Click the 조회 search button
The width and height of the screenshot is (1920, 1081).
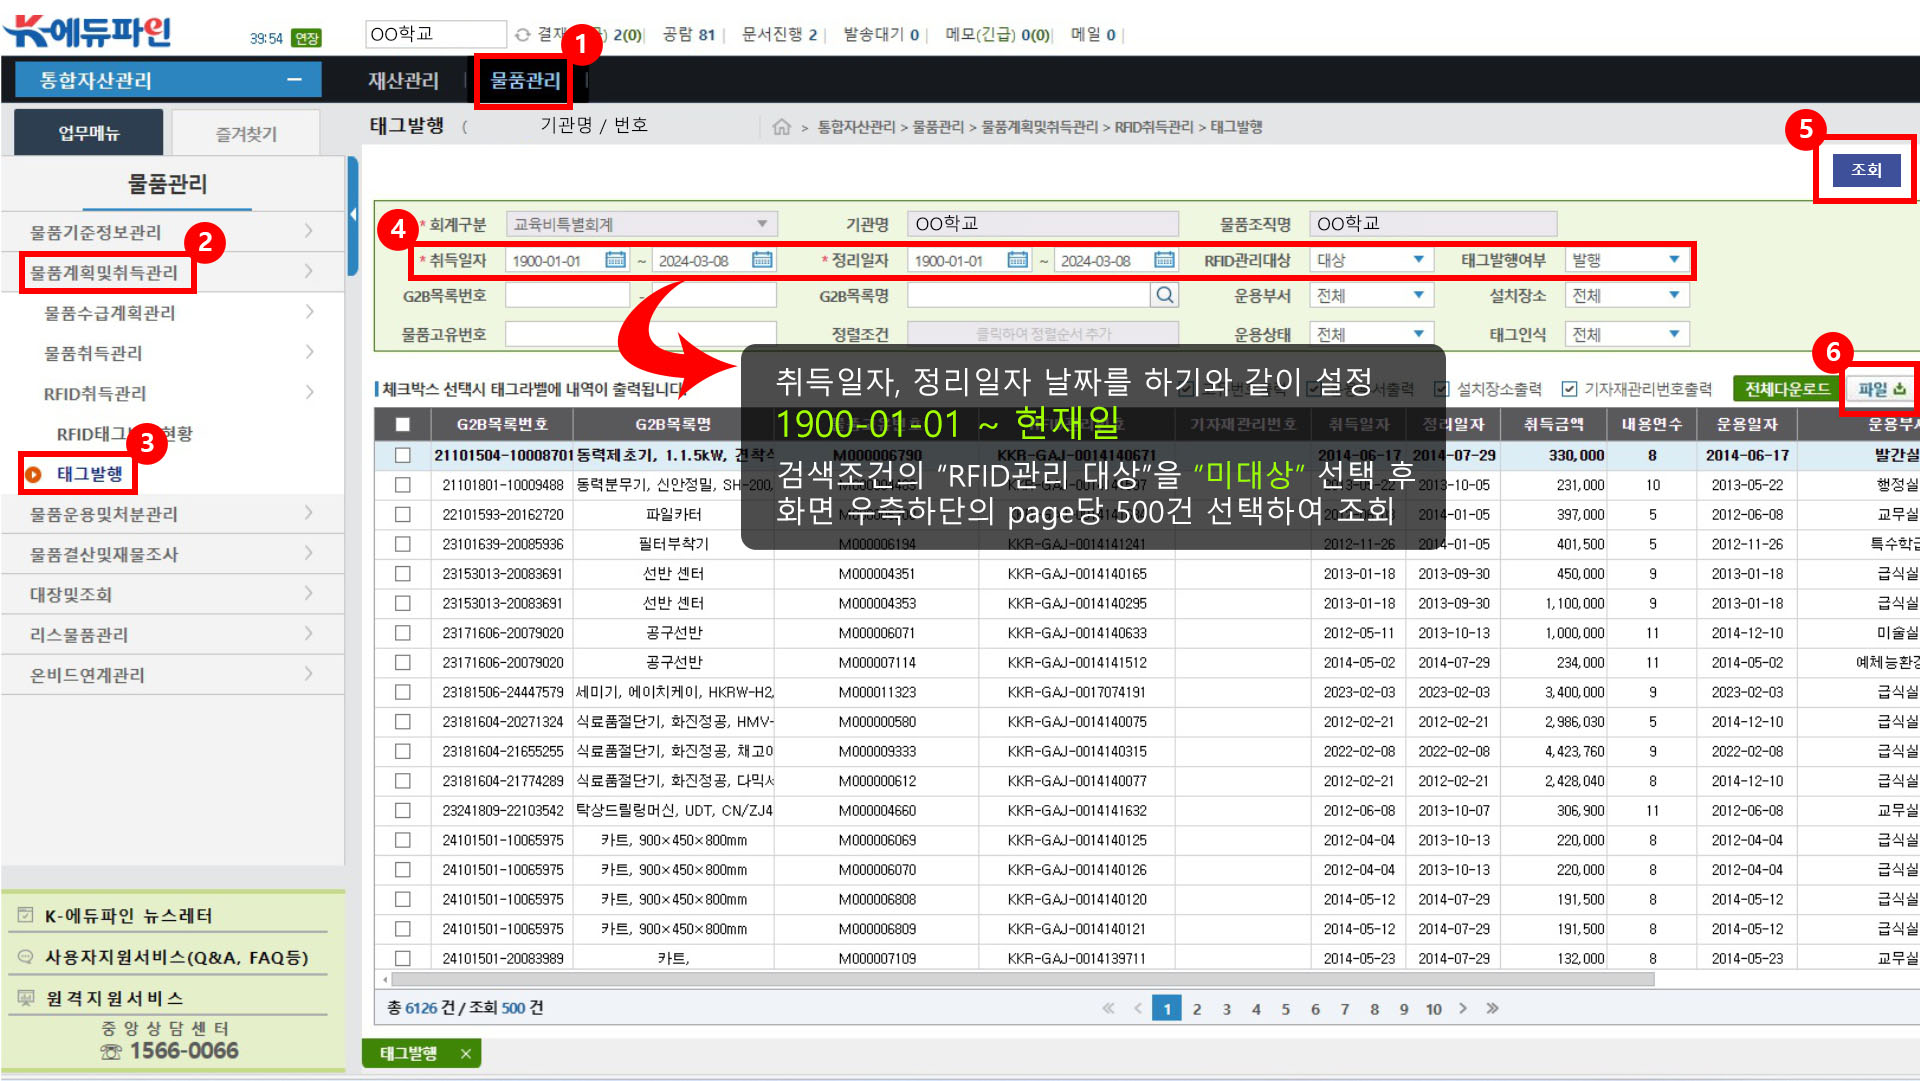[1866, 170]
